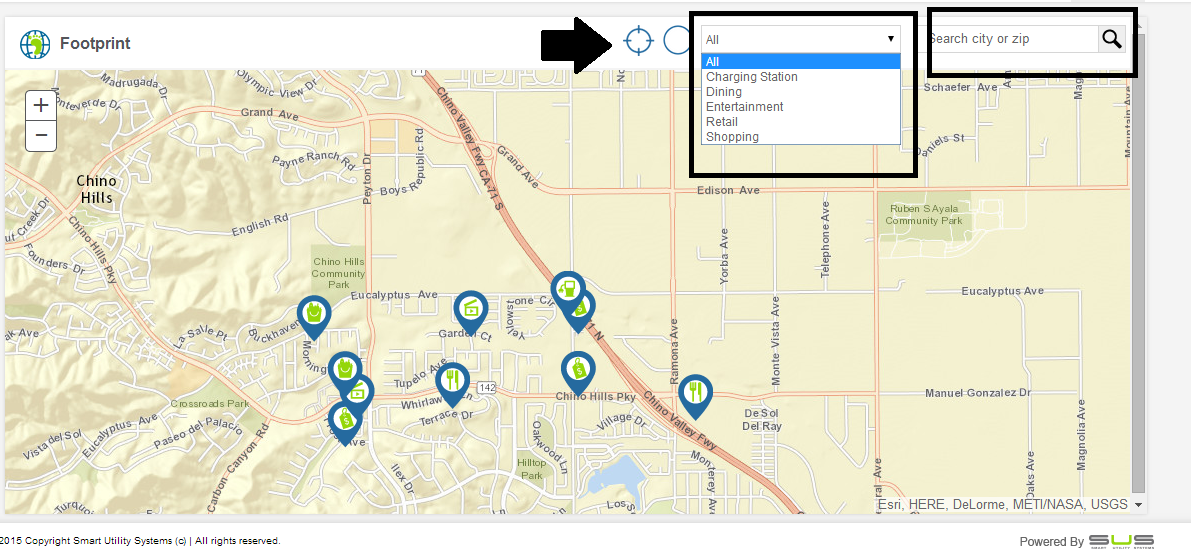Zoom in the map with plus button
Viewport: 1191px width, 553px height.
[41, 105]
